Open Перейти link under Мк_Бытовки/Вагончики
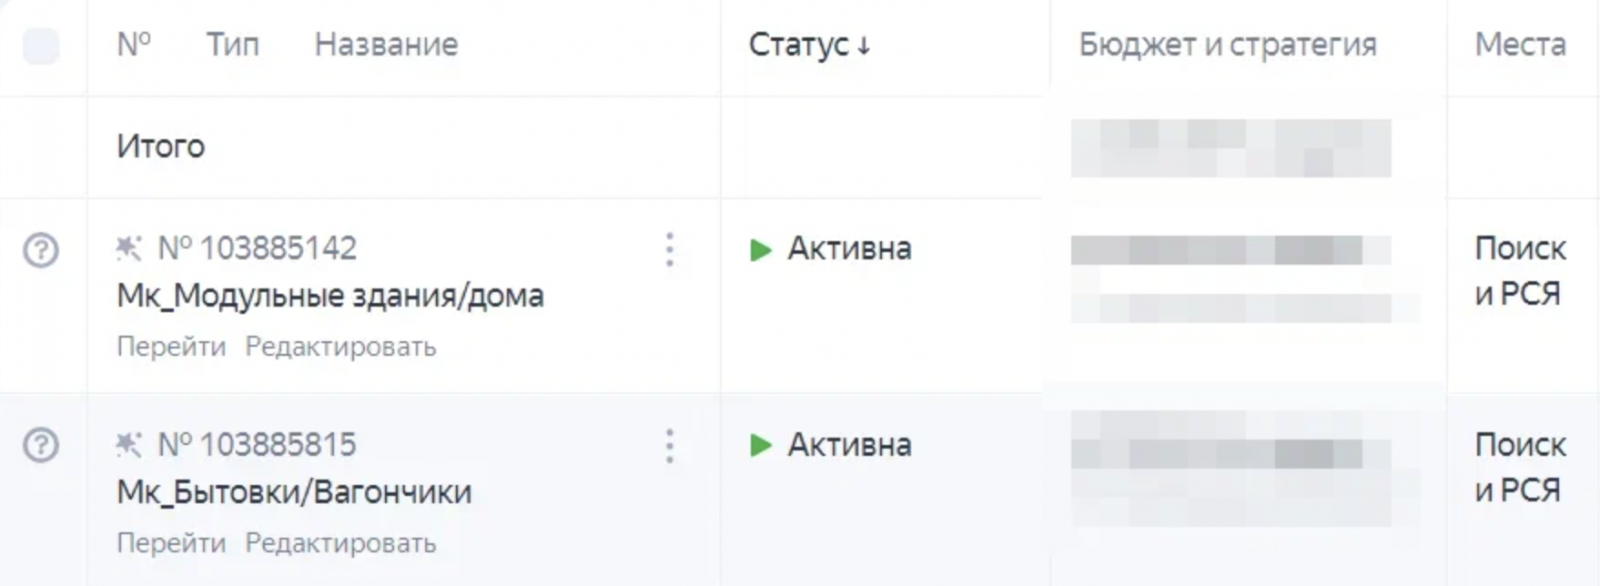This screenshot has height=586, width=1600. pos(171,543)
